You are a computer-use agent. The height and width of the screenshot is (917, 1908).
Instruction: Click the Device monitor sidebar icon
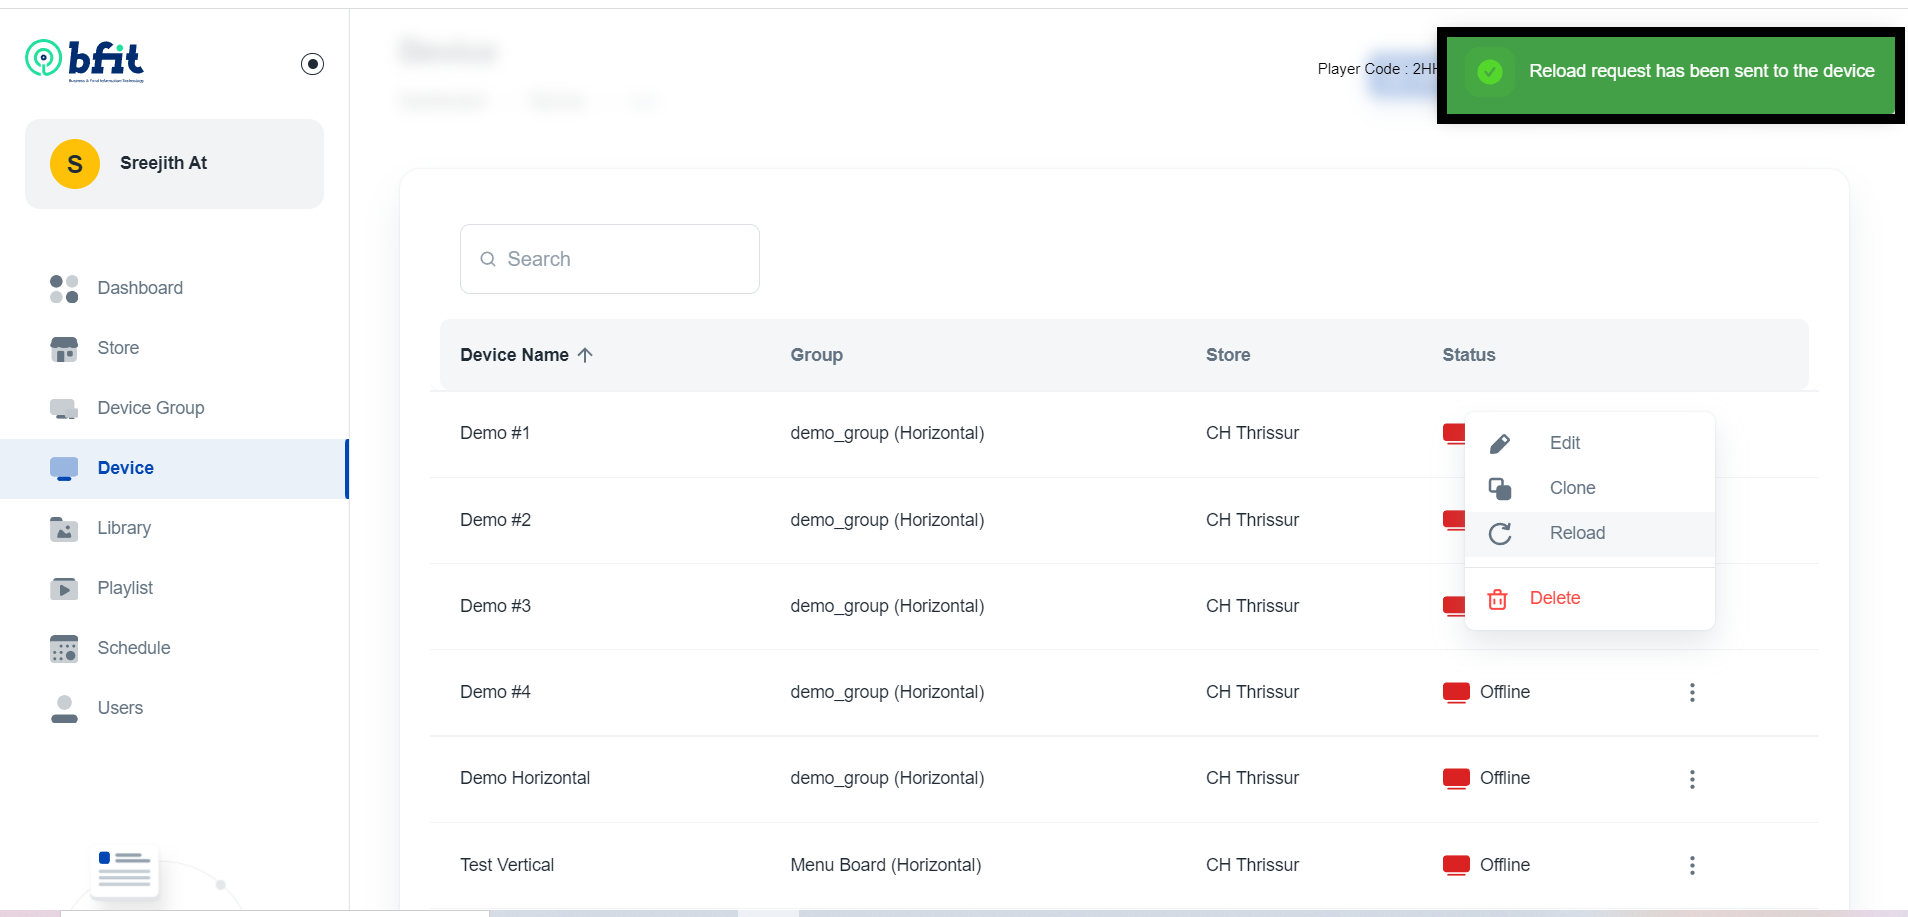(64, 469)
